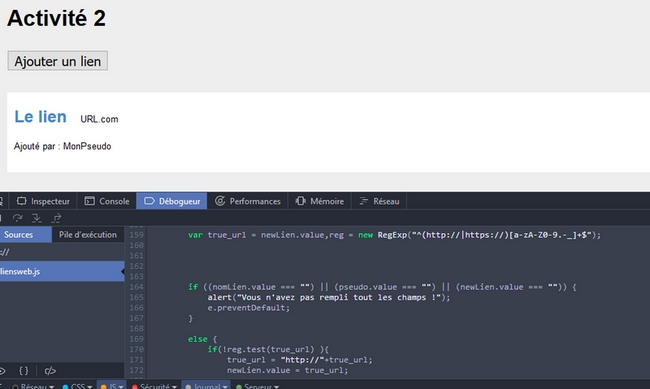Click the Step Over debugger icon
The height and width of the screenshot is (389, 650).
click(17, 218)
